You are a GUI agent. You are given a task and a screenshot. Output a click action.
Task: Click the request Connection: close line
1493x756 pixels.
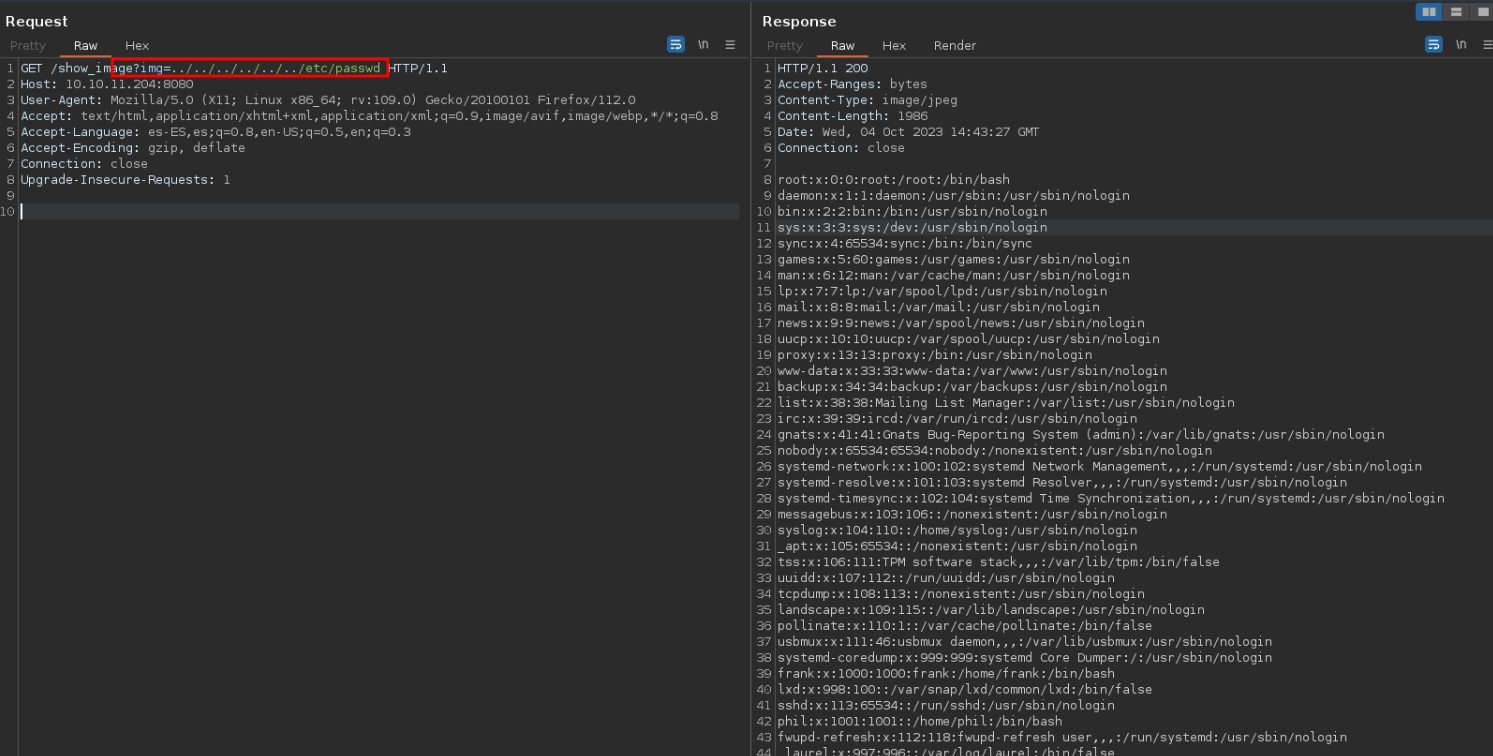click(84, 164)
